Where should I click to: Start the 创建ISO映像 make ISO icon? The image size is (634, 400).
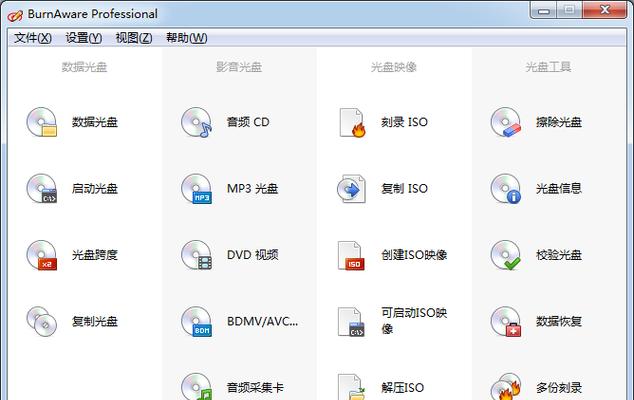[351, 256]
